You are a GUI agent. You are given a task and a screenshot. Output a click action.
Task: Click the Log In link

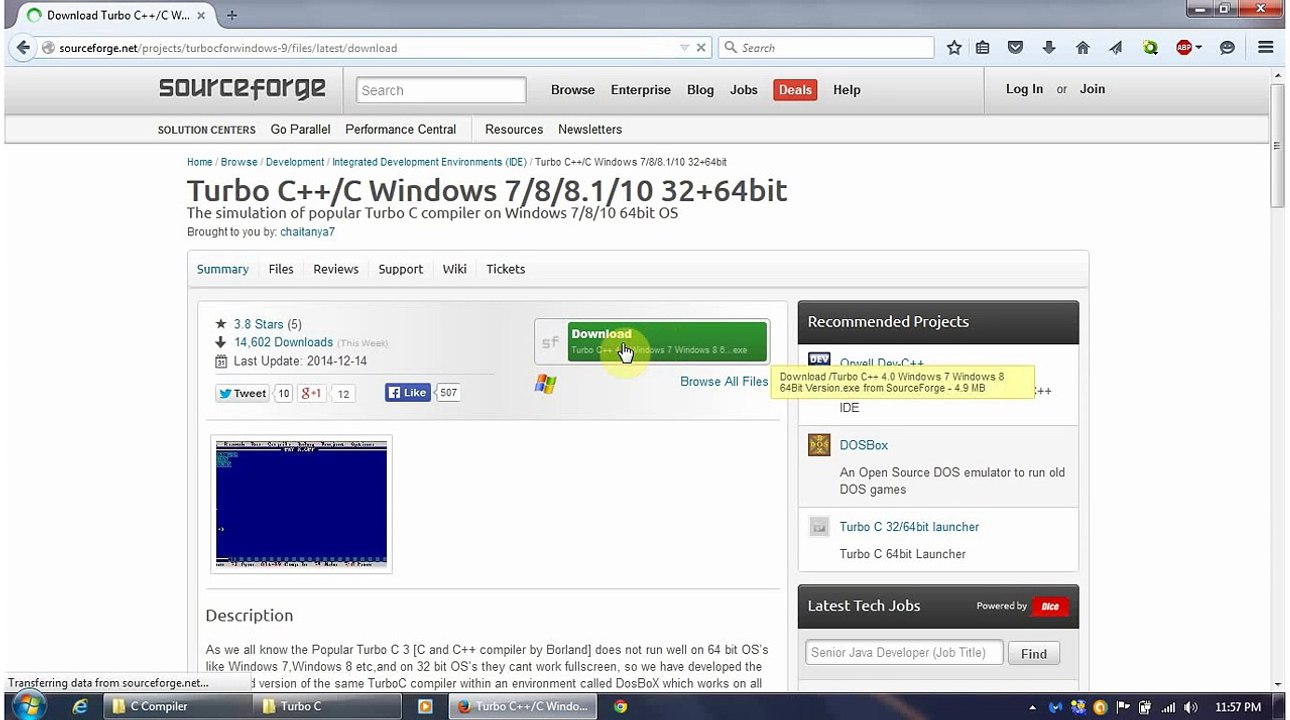(x=1024, y=89)
